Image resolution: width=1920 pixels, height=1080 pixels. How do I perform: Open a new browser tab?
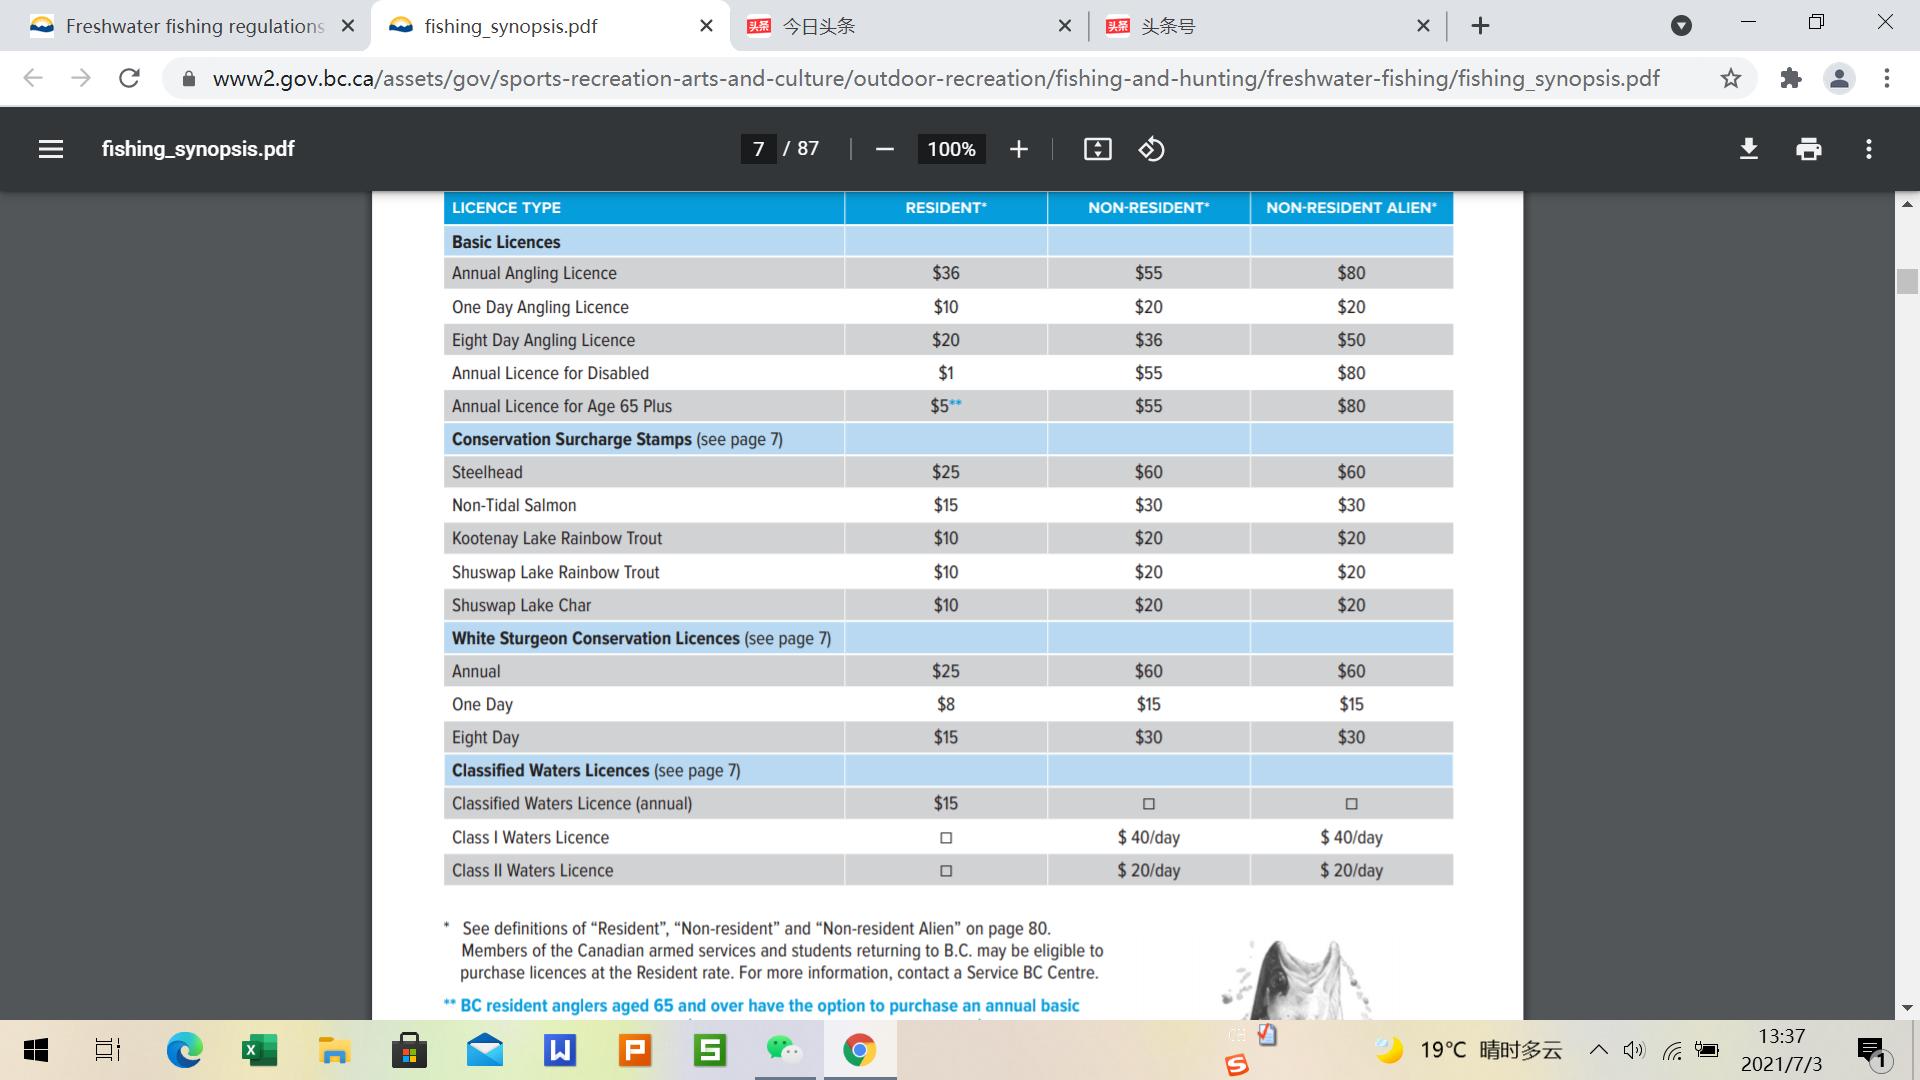tap(1481, 26)
